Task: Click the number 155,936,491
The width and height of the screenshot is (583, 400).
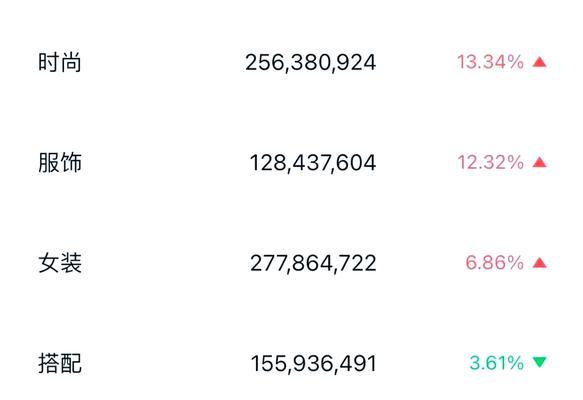Action: pyautogui.click(x=313, y=364)
